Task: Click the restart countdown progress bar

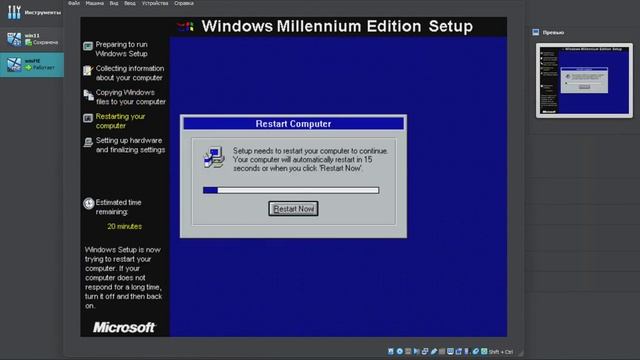Action: click(x=291, y=190)
